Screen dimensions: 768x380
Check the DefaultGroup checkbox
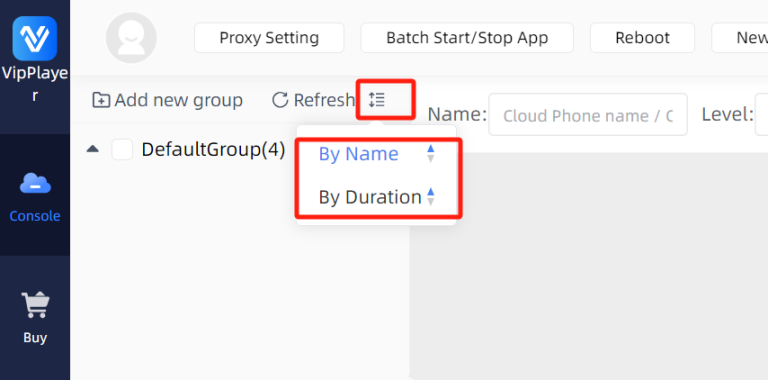(122, 149)
